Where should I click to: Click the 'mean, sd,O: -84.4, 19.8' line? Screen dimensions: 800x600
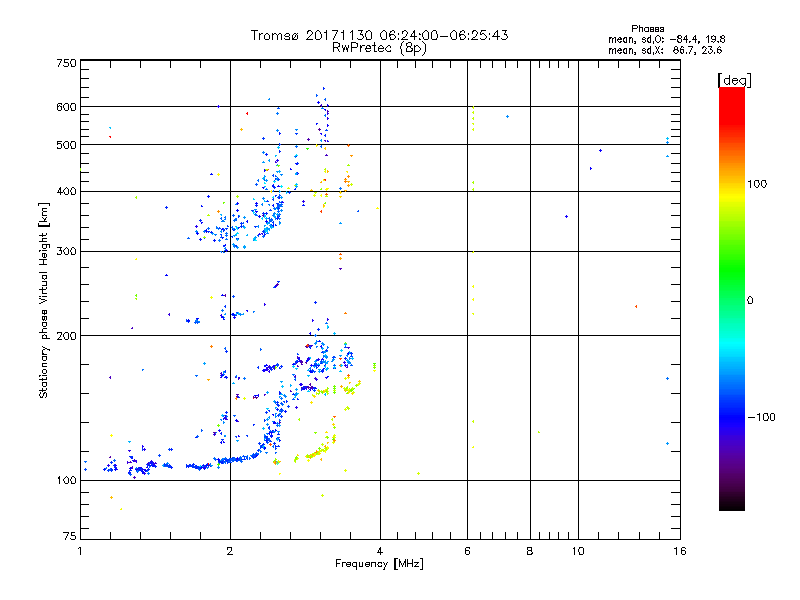(x=666, y=39)
